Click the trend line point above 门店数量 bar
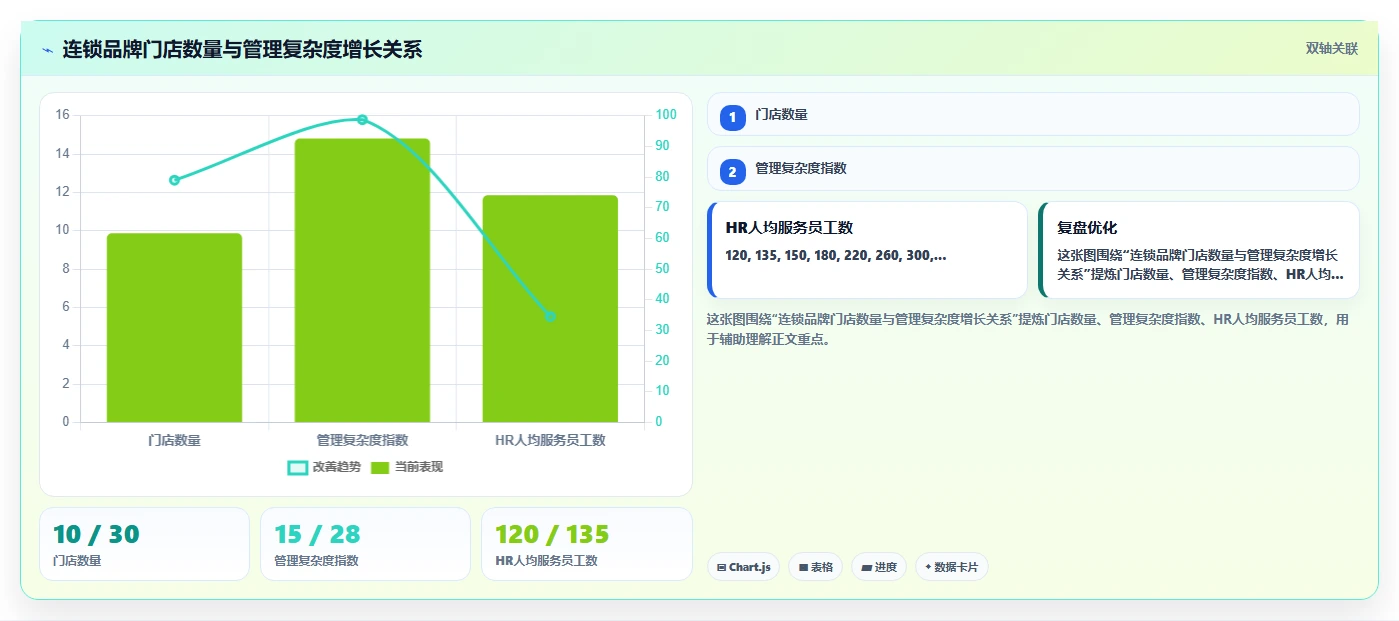Screen dimensions: 1399x621 pos(174,180)
